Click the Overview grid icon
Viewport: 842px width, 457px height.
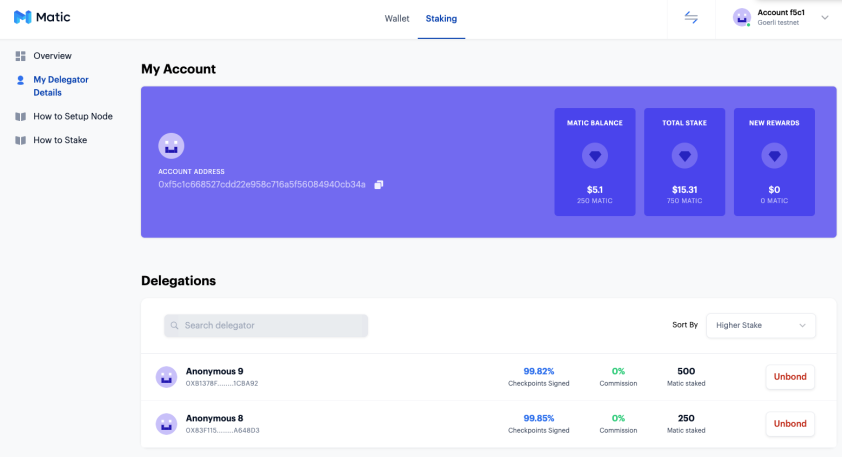tap(20, 56)
